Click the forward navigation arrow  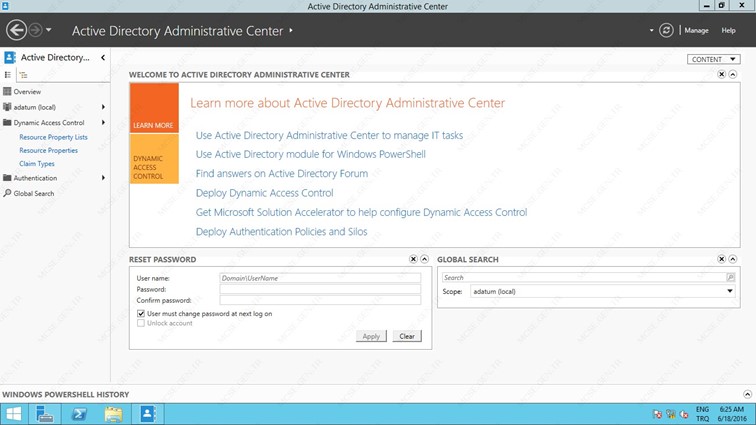tap(35, 30)
